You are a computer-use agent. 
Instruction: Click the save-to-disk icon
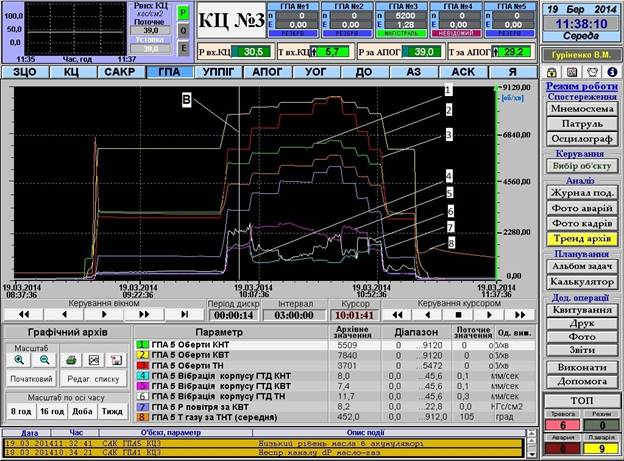click(x=116, y=360)
